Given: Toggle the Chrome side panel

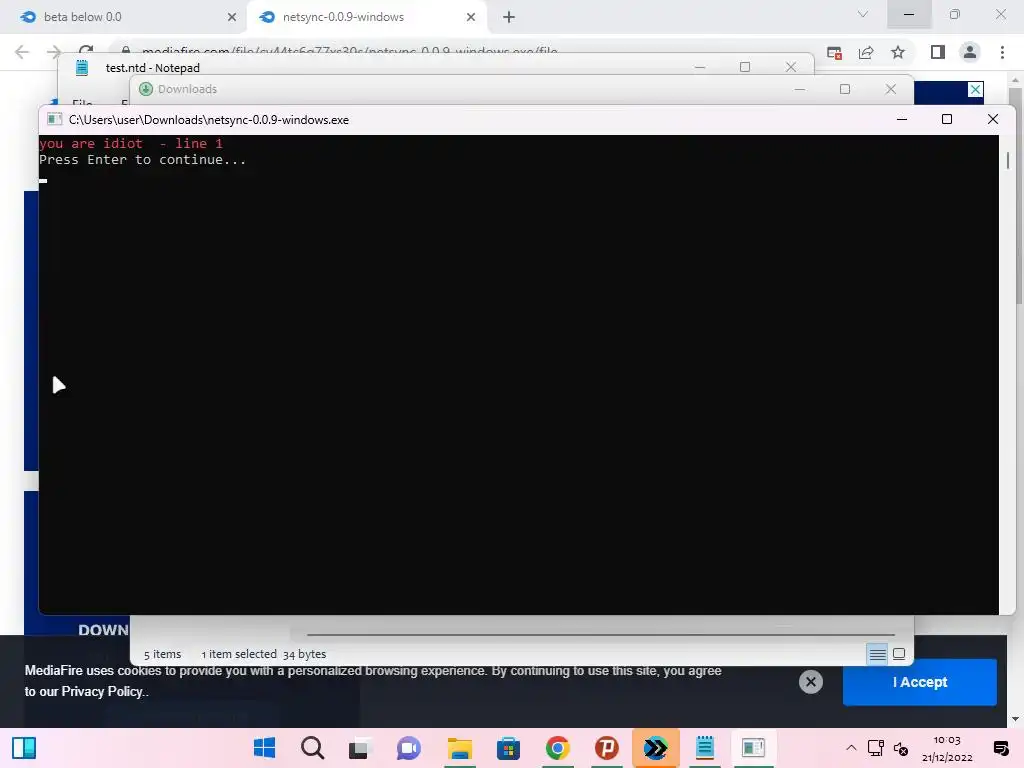Looking at the screenshot, I should [x=938, y=52].
